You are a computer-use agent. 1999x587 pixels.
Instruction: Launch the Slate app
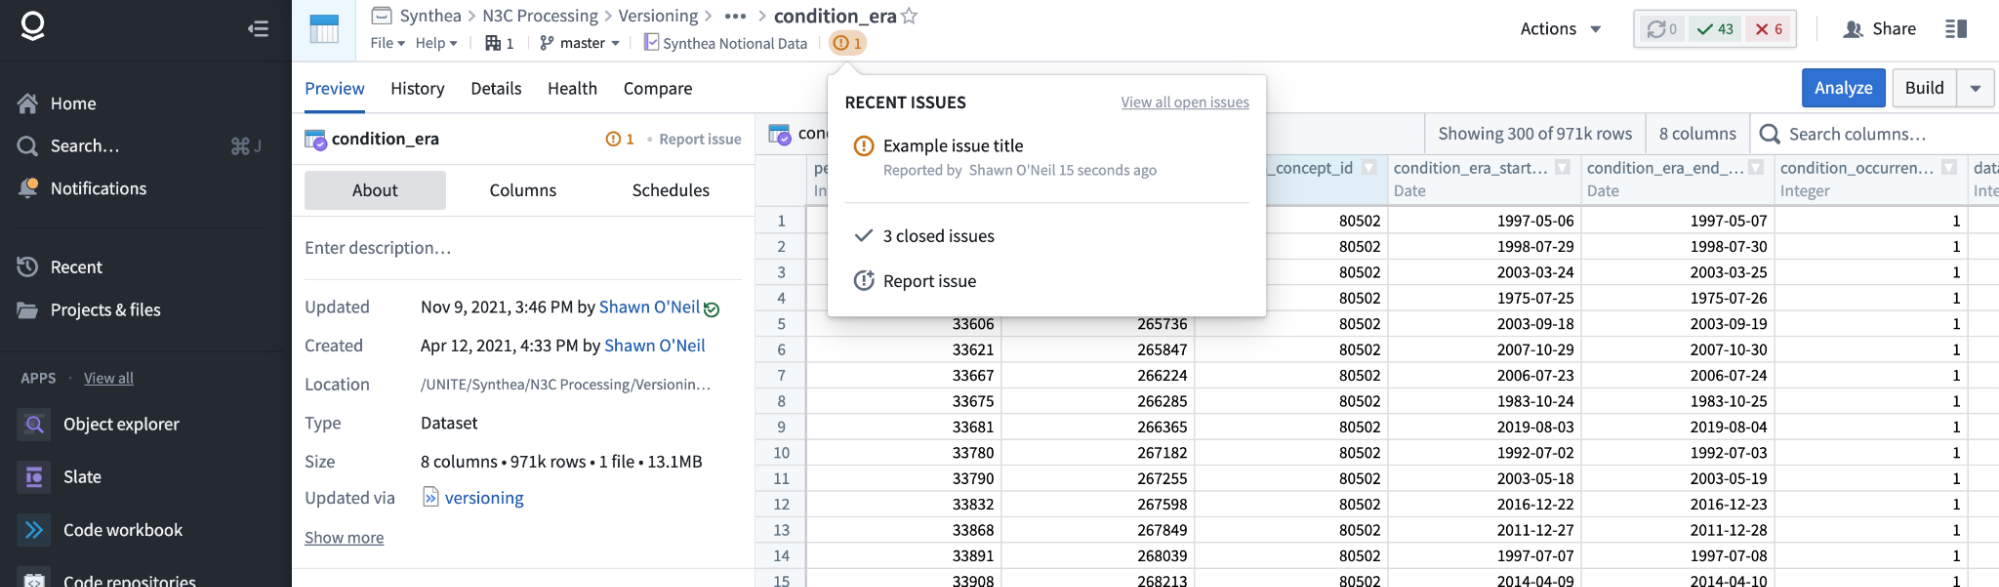click(82, 477)
